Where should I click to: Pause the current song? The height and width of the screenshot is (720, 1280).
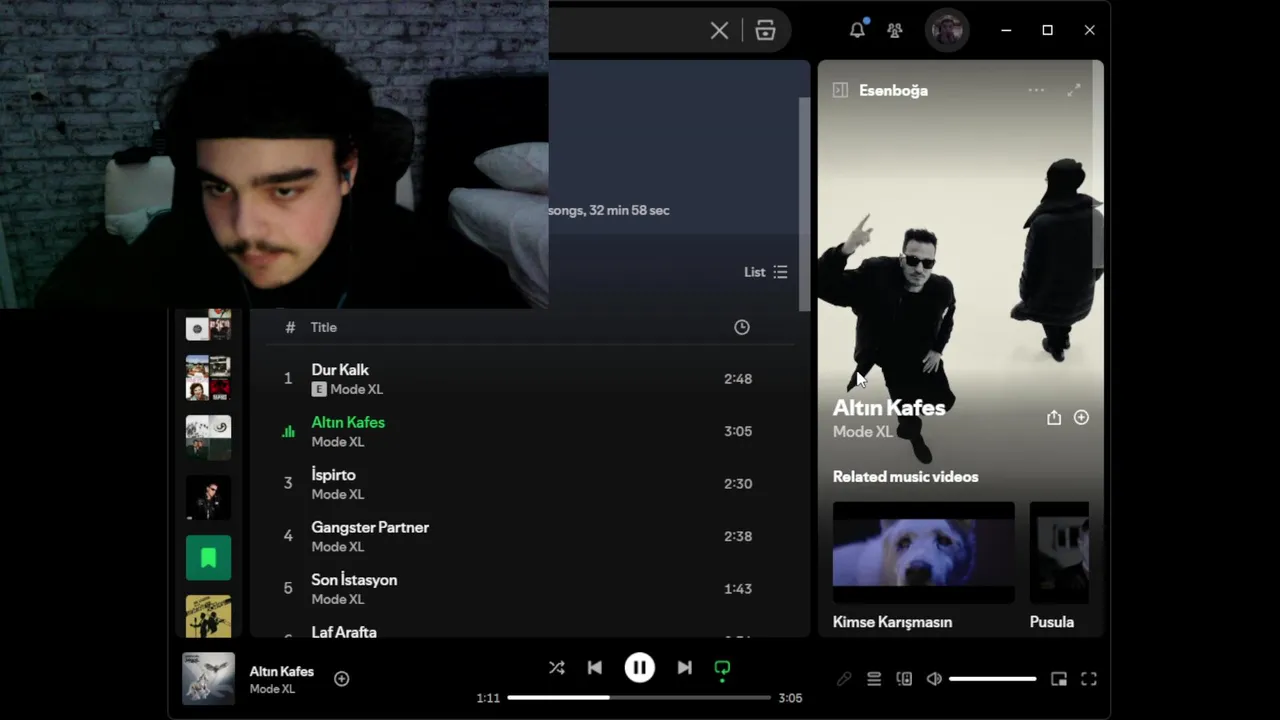coord(640,668)
